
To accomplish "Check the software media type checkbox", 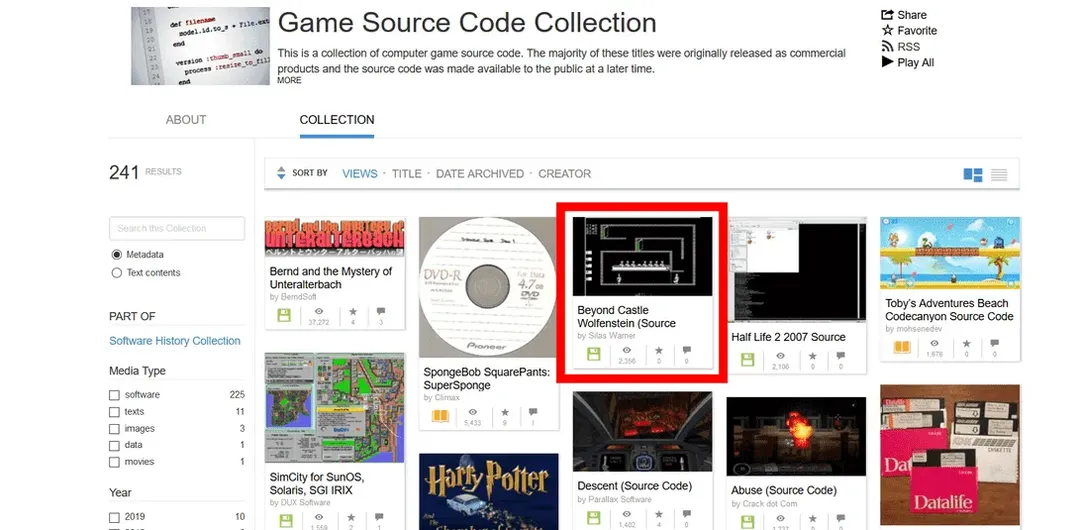I will click(115, 395).
